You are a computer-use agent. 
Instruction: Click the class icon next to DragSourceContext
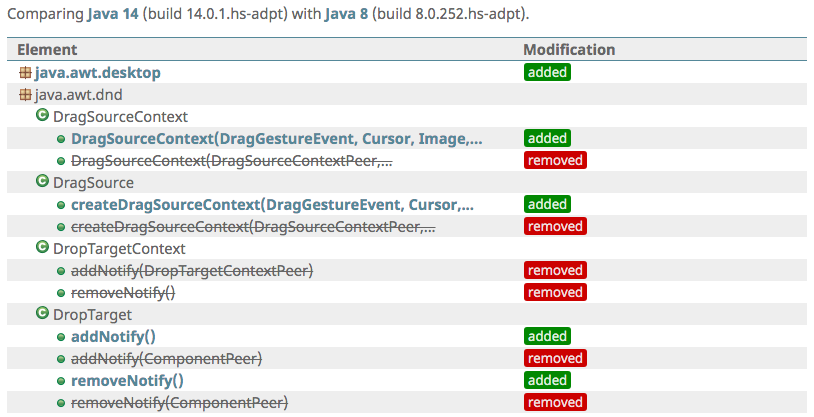(x=42, y=115)
